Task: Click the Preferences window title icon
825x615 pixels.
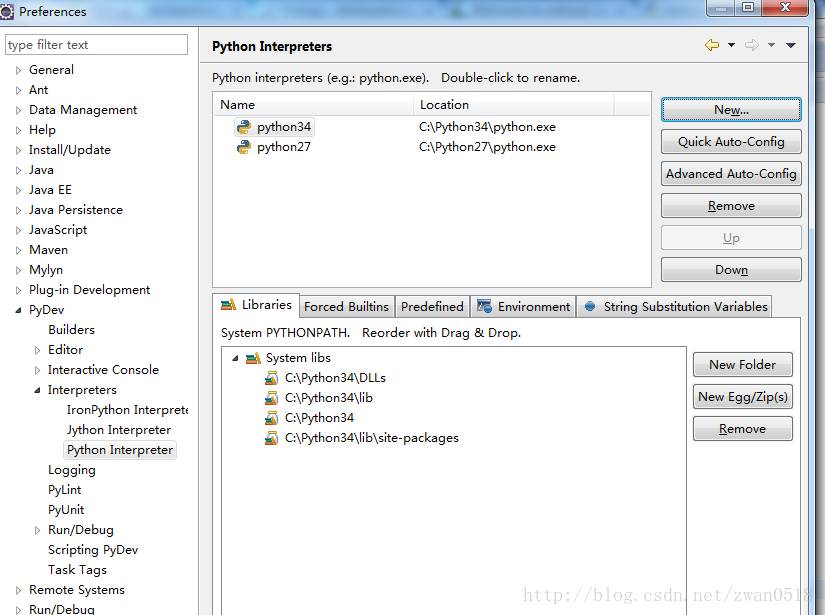Action: tap(7, 11)
